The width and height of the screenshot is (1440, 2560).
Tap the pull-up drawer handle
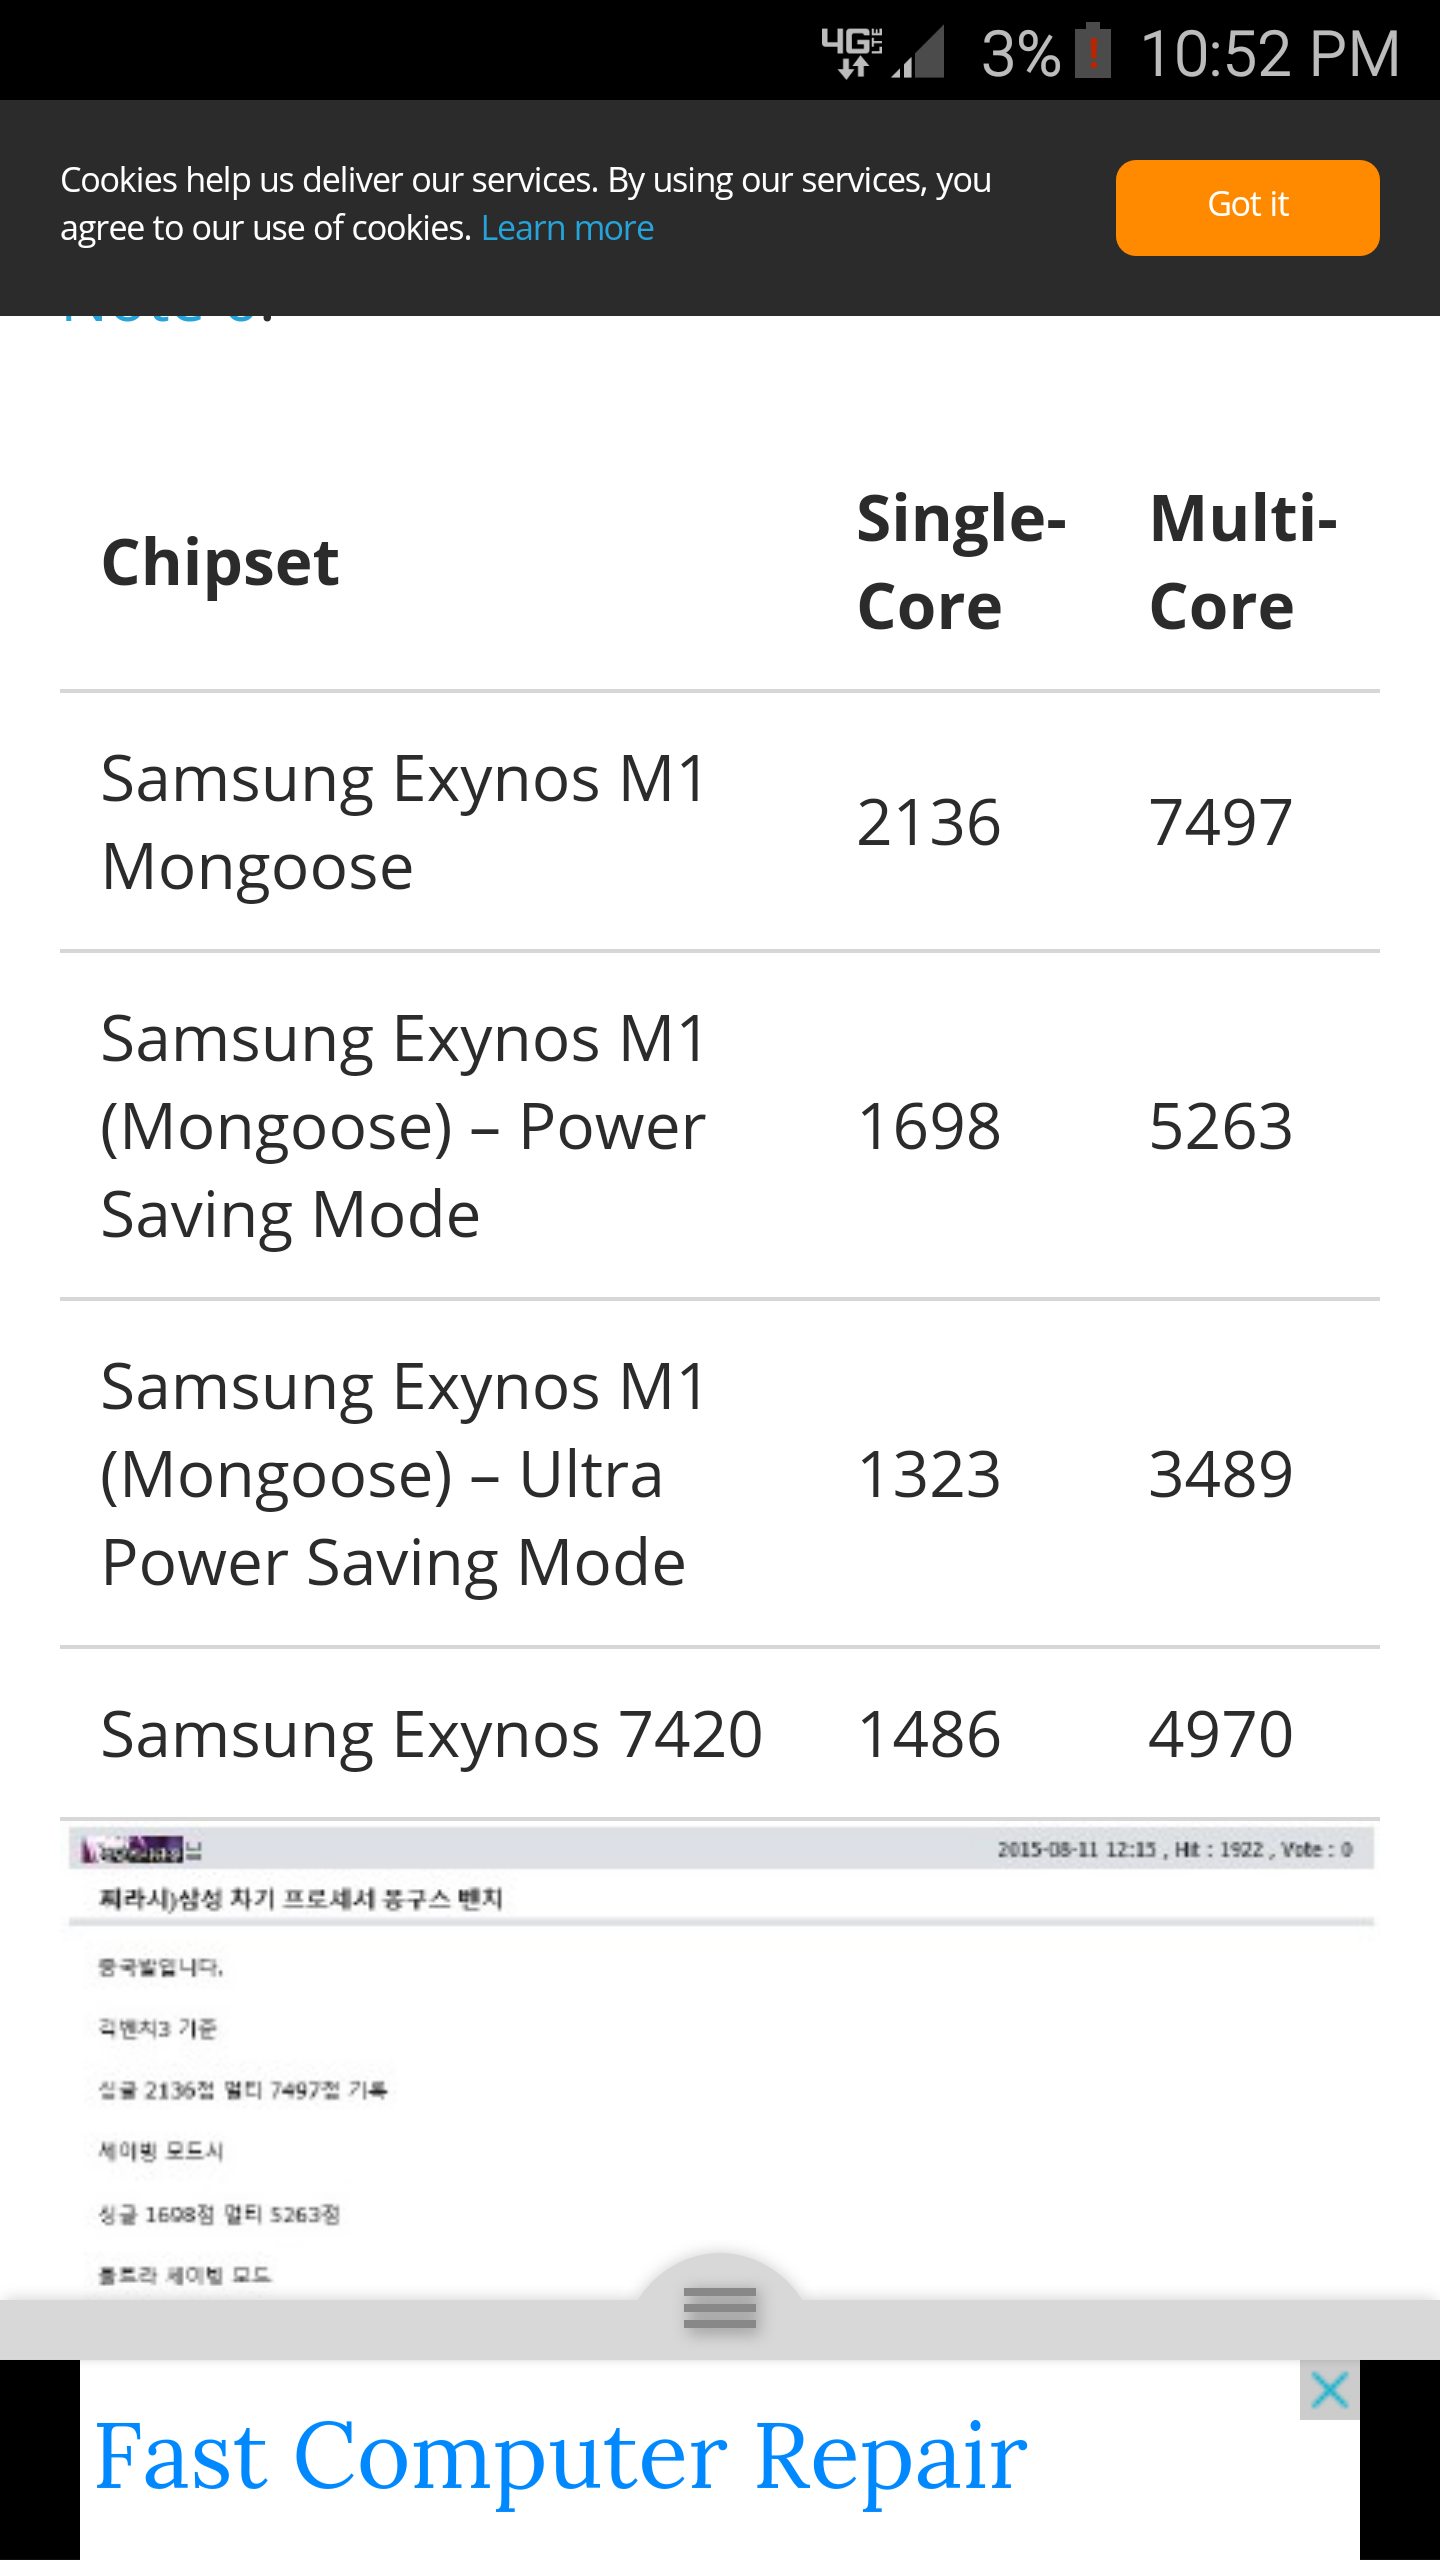click(x=720, y=2308)
